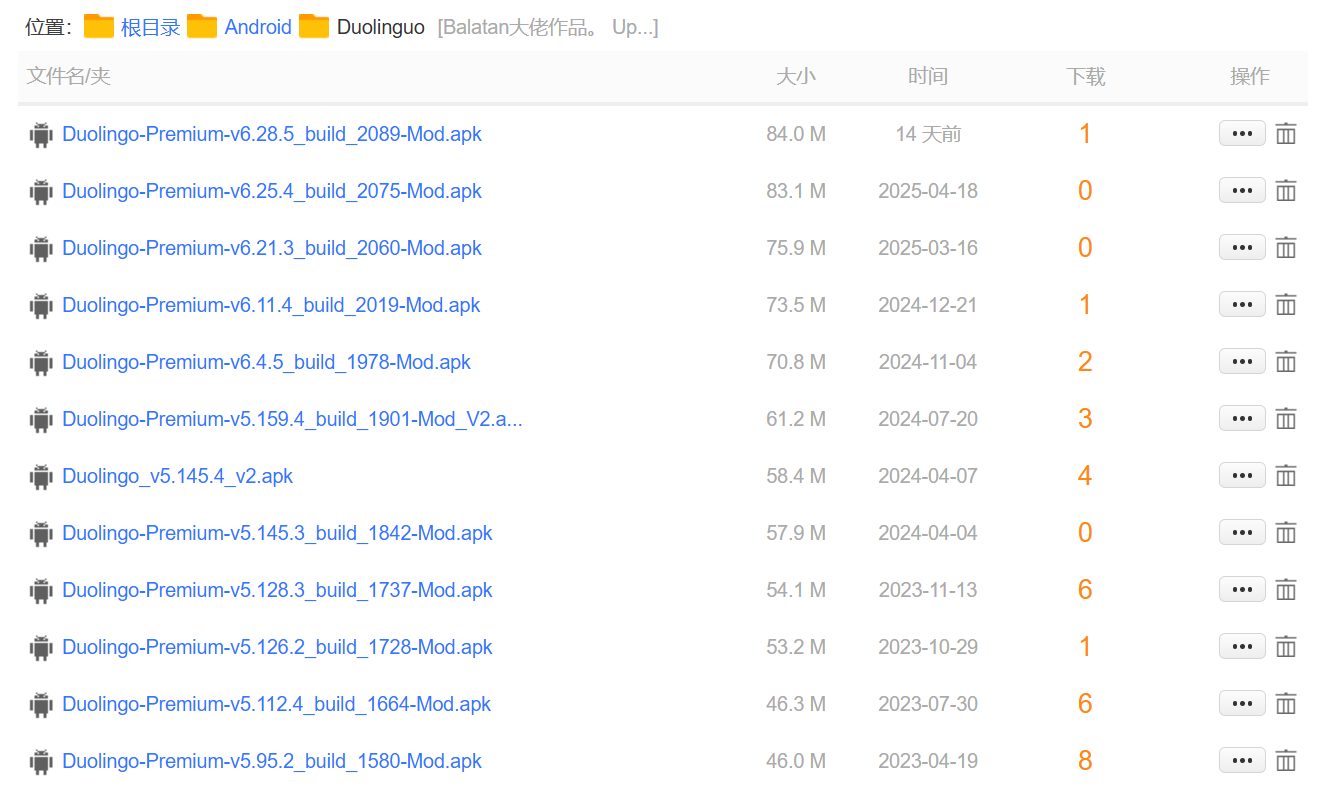Open Duolingo-Premium-v5.95.2_build_1580-Mod.apk link
The image size is (1344, 786).
[272, 761]
